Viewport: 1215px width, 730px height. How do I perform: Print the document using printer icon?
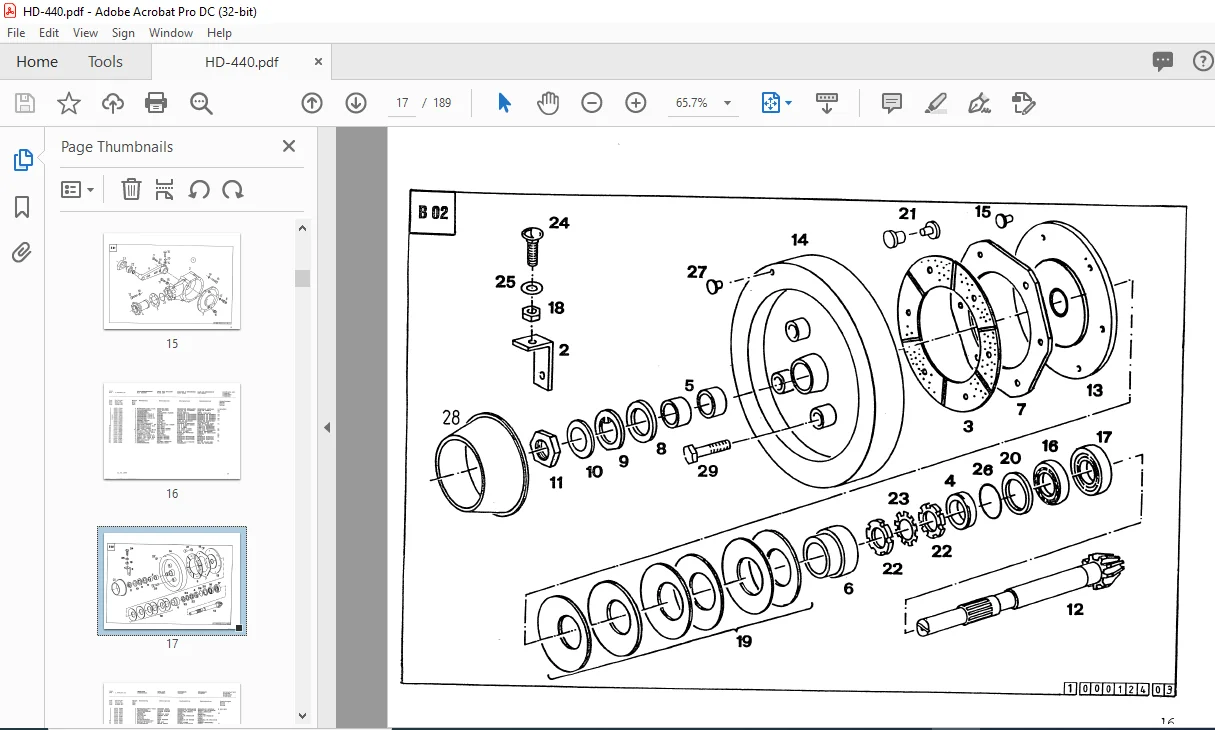(156, 103)
